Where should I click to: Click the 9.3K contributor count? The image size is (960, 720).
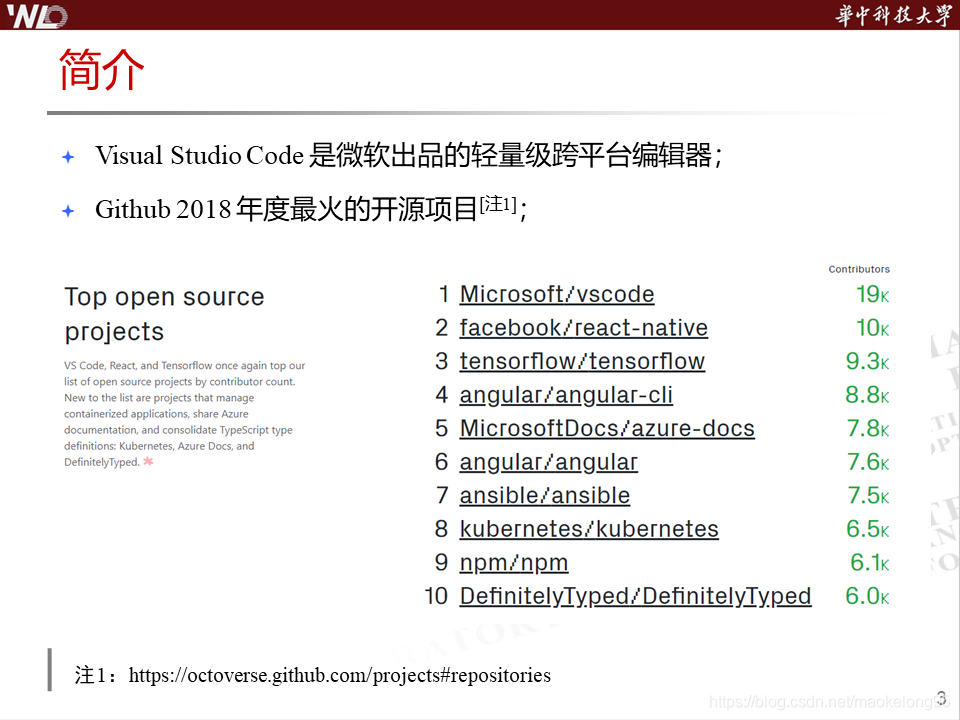coord(868,362)
